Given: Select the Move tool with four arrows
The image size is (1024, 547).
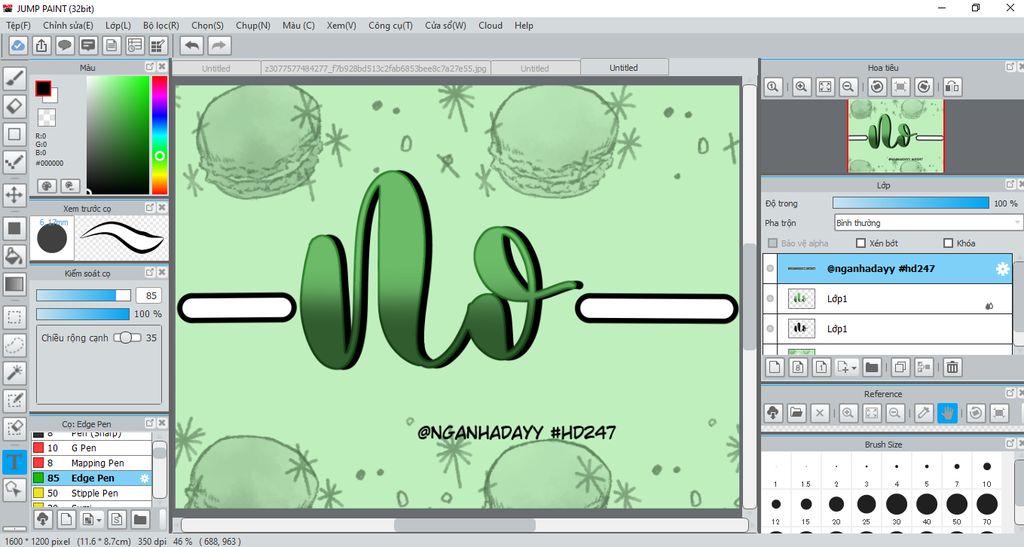Looking at the screenshot, I should pos(14,194).
